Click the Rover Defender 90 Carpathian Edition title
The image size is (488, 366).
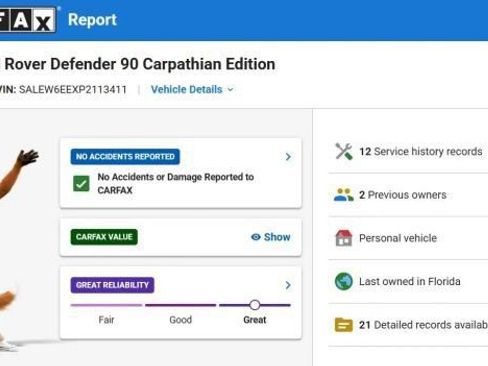pyautogui.click(x=140, y=64)
